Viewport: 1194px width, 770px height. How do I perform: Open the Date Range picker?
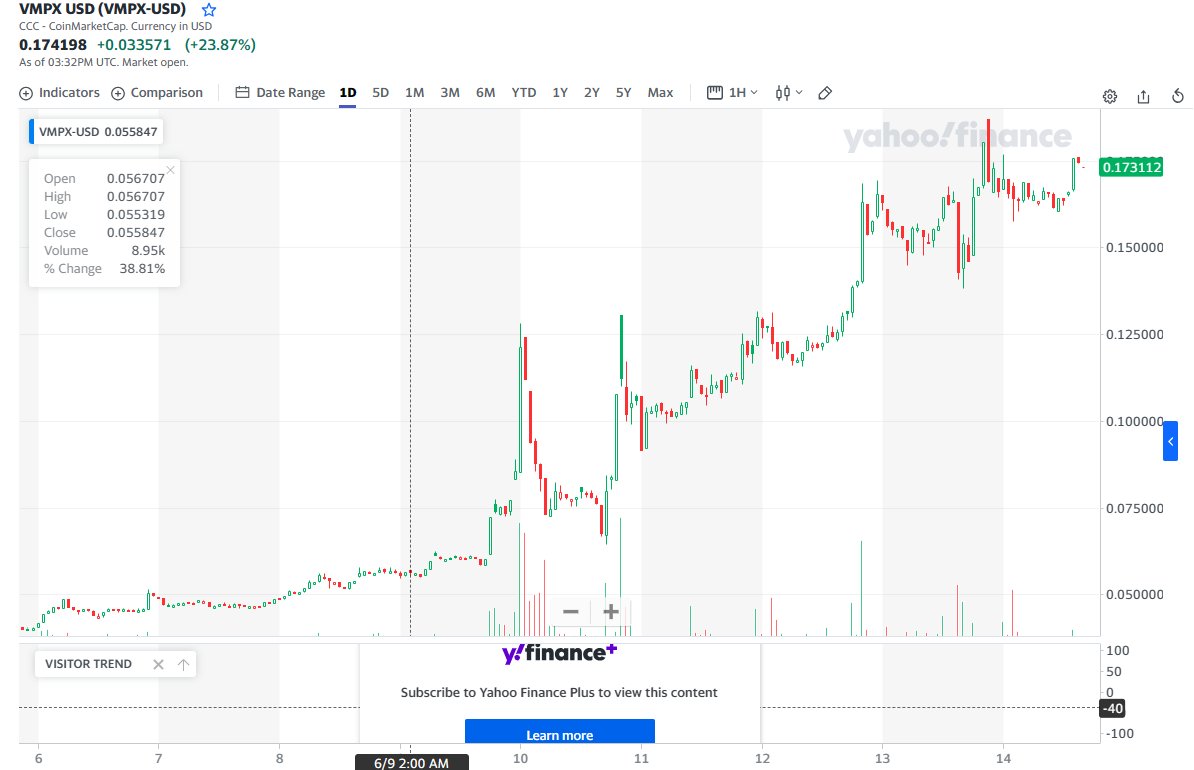click(x=280, y=93)
